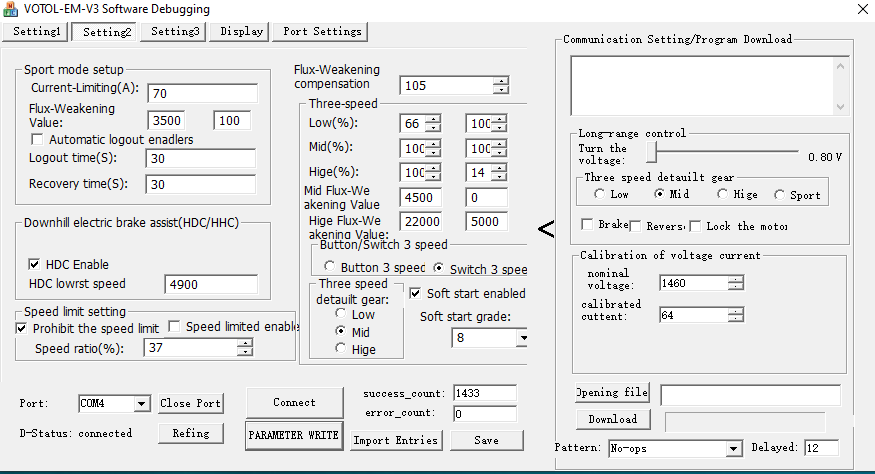Increase the nominal voltage spinner
The height and width of the screenshot is (474, 875).
coord(736,279)
